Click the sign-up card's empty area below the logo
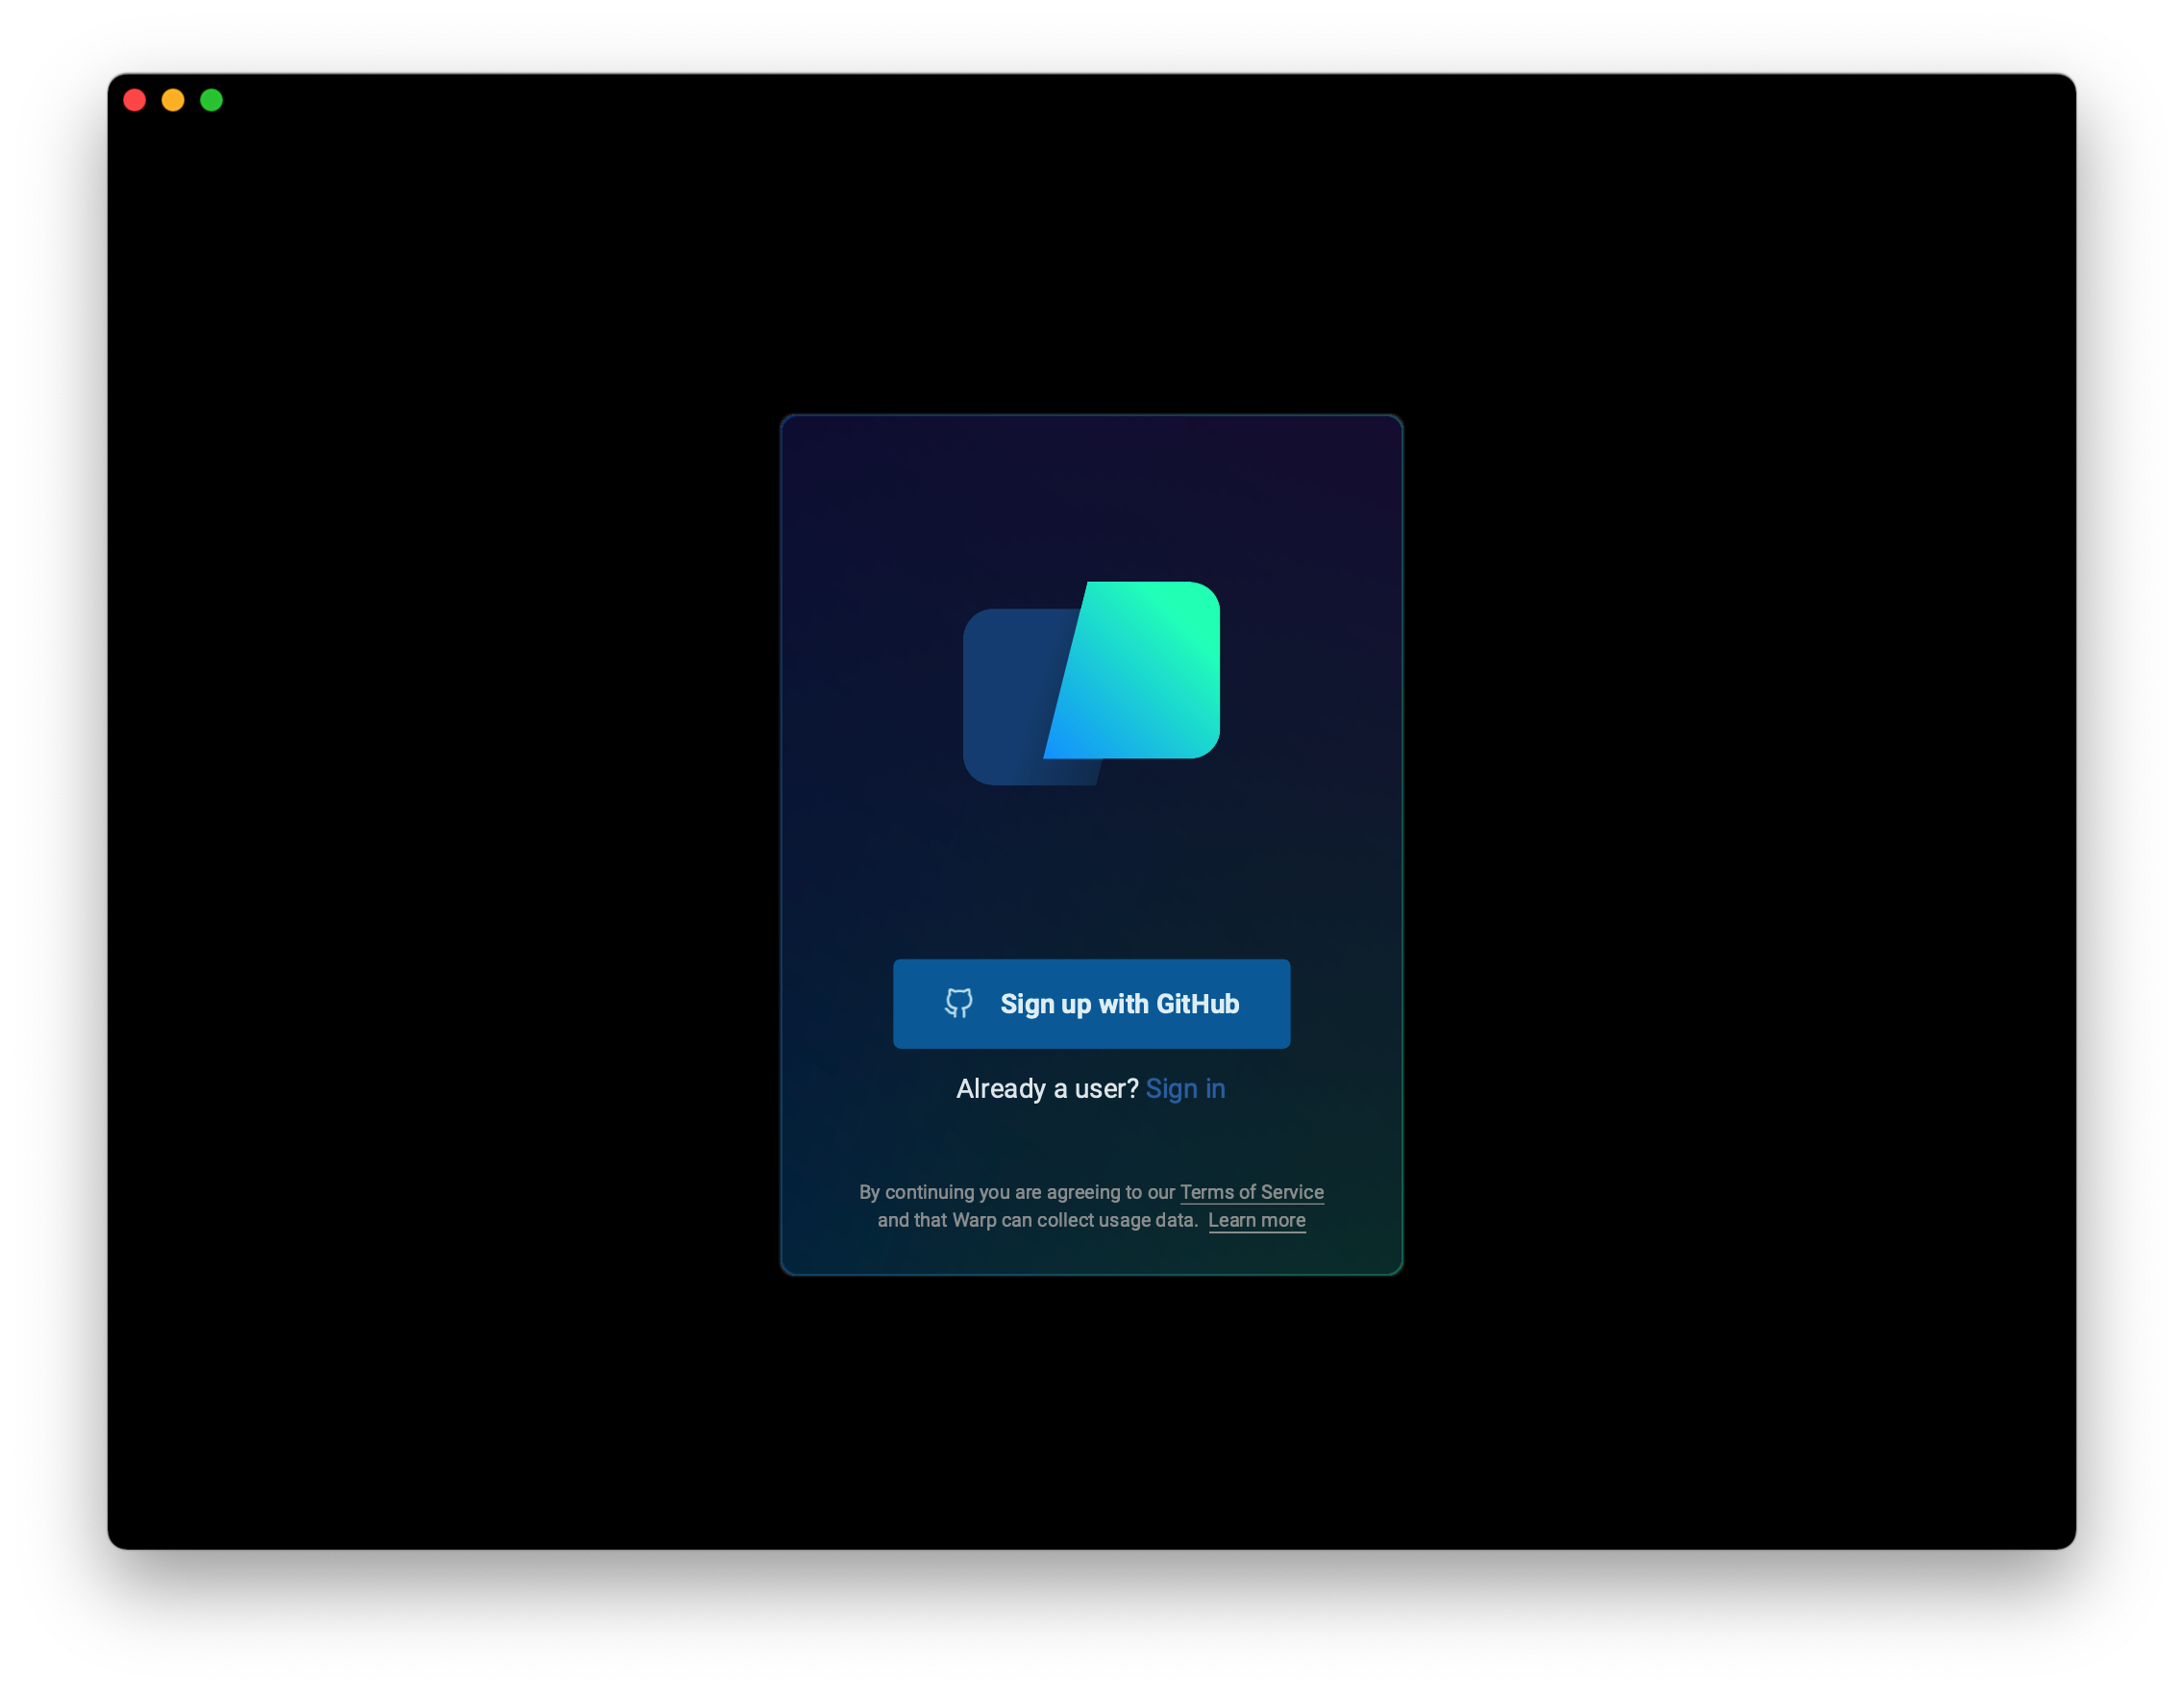This screenshot has width=2184, height=1692. click(x=1091, y=870)
